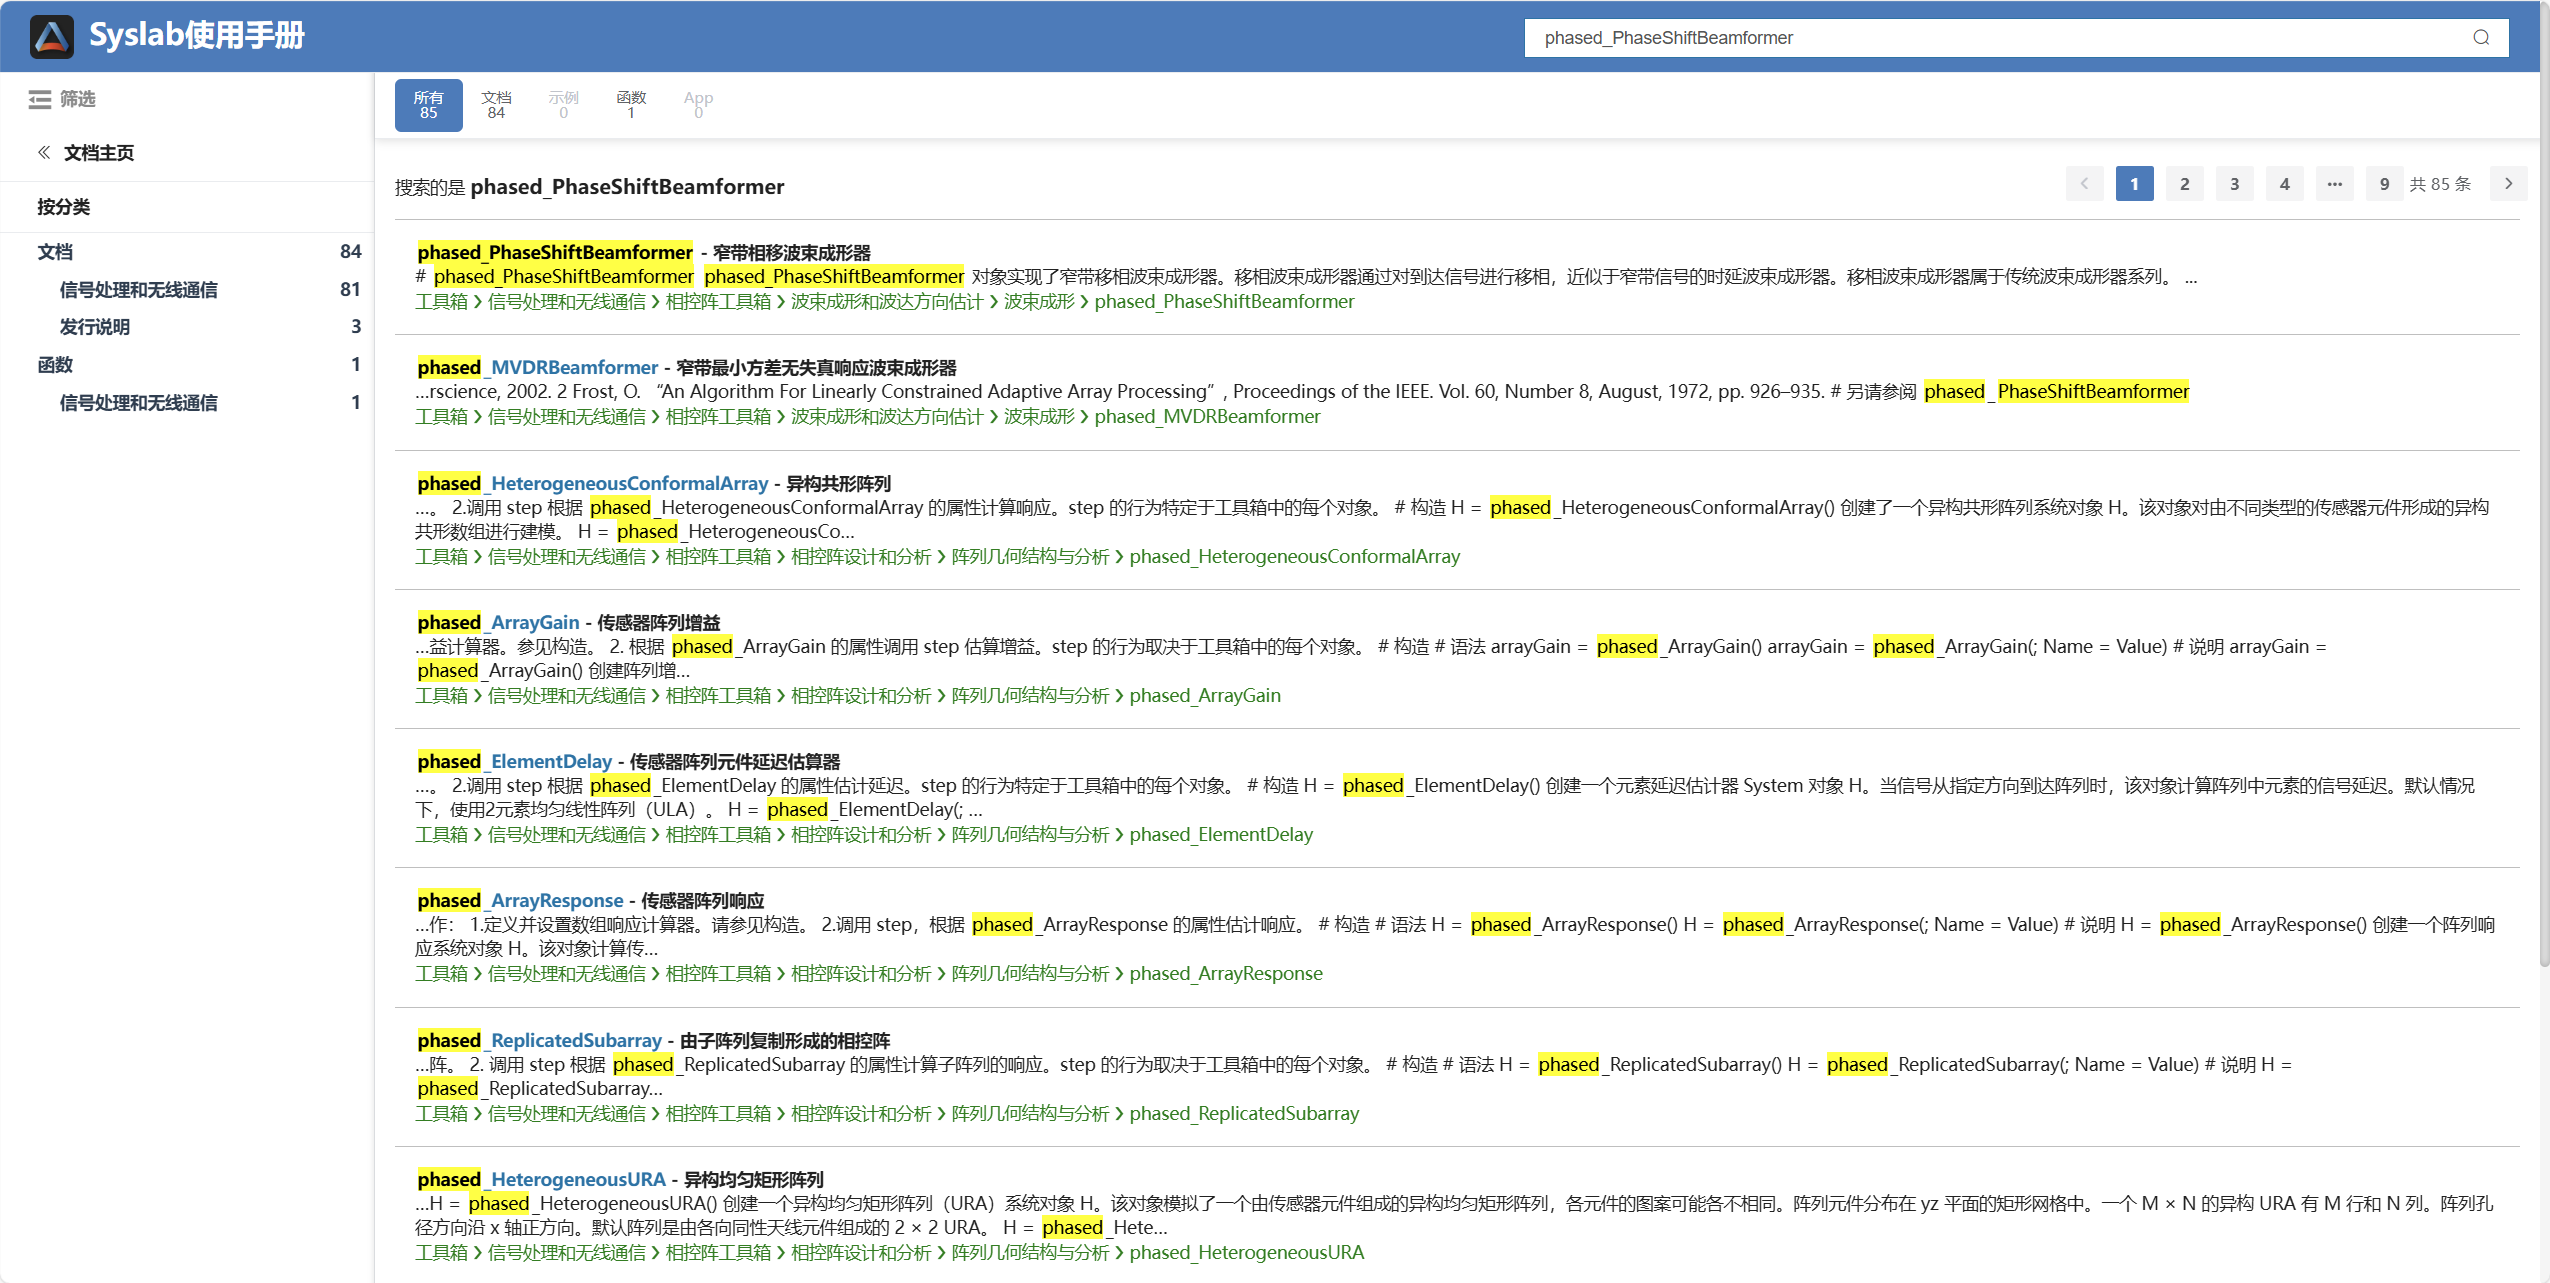Open phased_ReplicatedSubarray result title
The width and height of the screenshot is (2550, 1283).
coord(539,1041)
